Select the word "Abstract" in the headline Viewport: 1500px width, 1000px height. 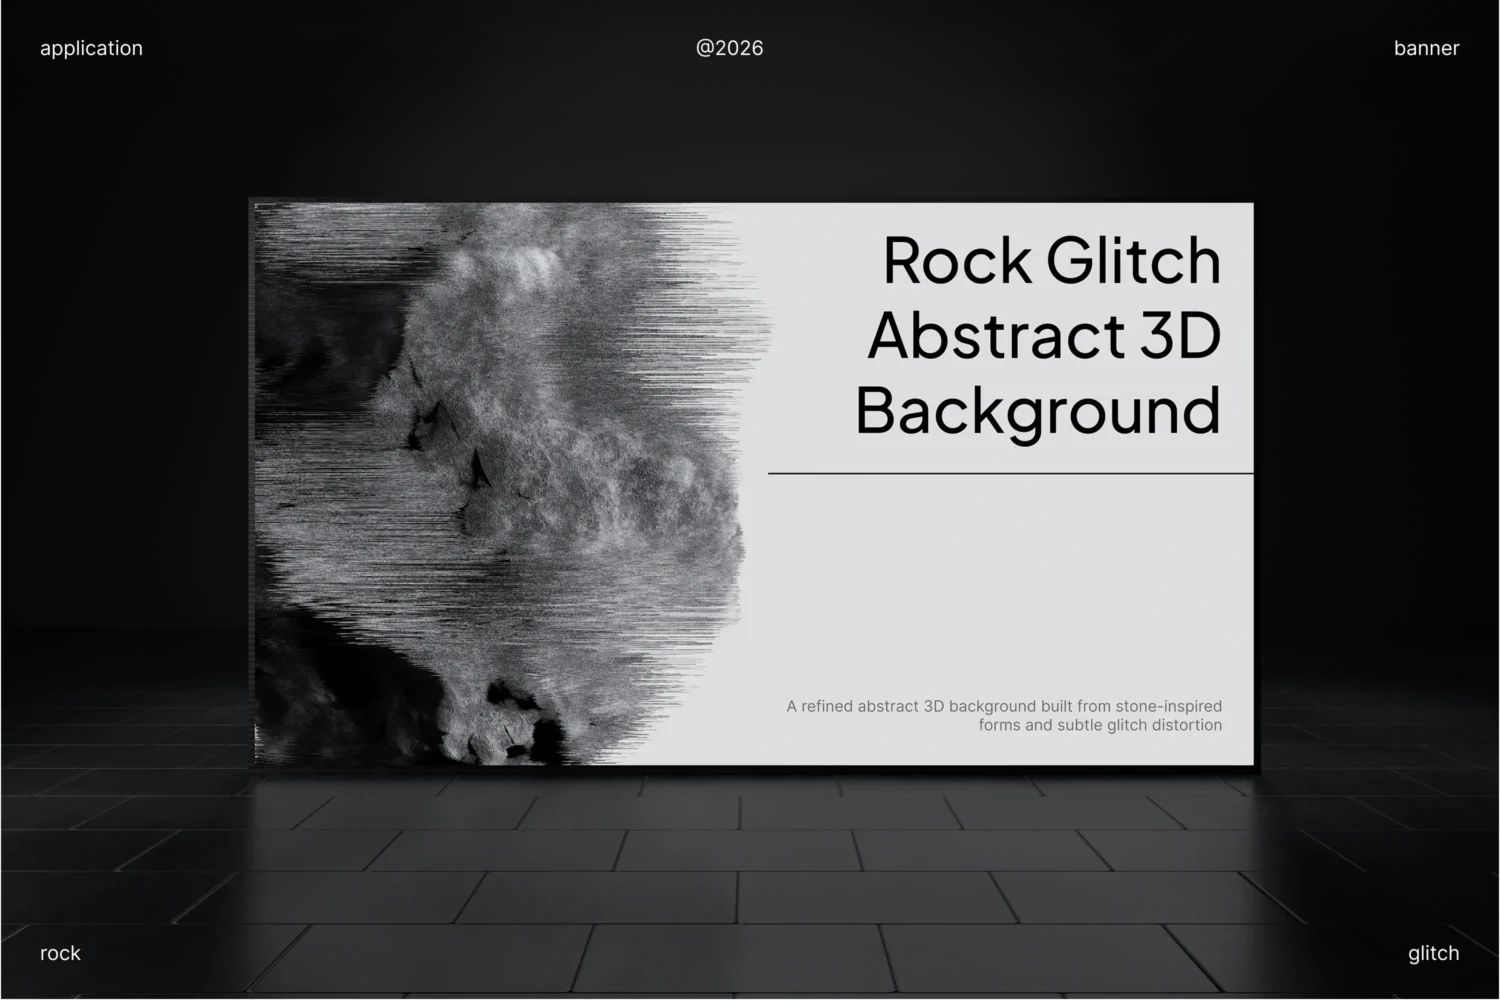pos(996,336)
